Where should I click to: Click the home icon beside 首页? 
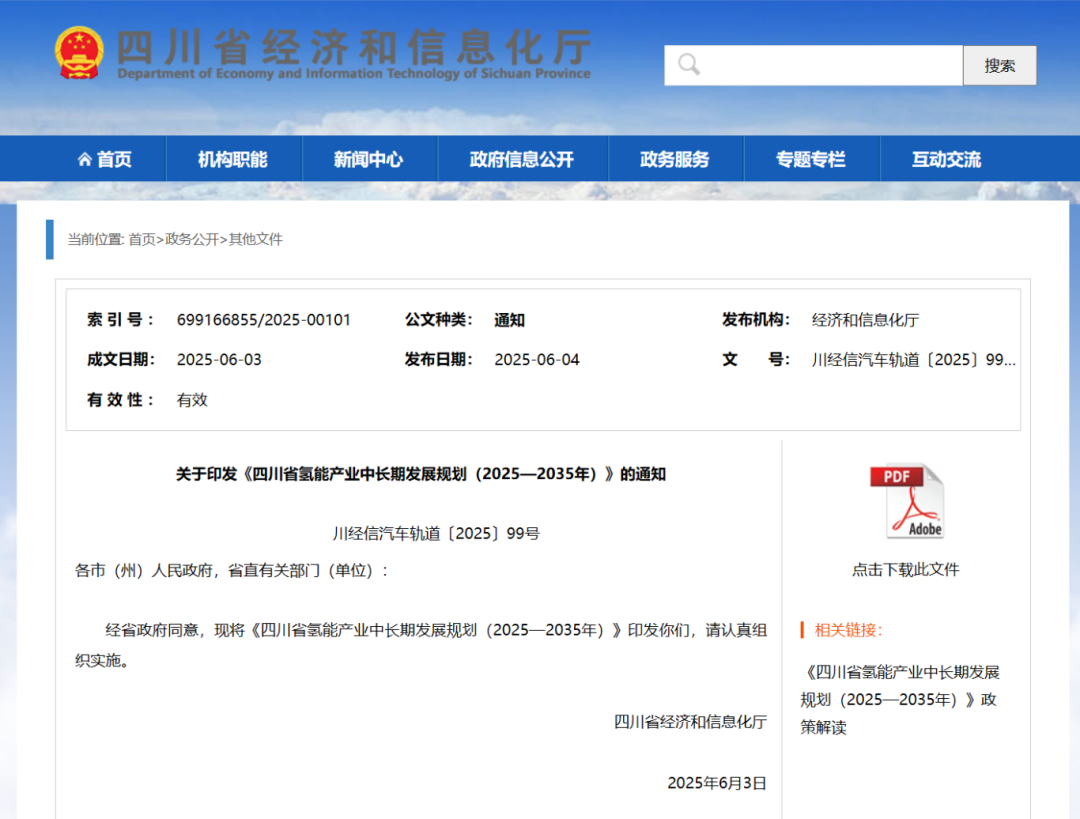click(83, 157)
